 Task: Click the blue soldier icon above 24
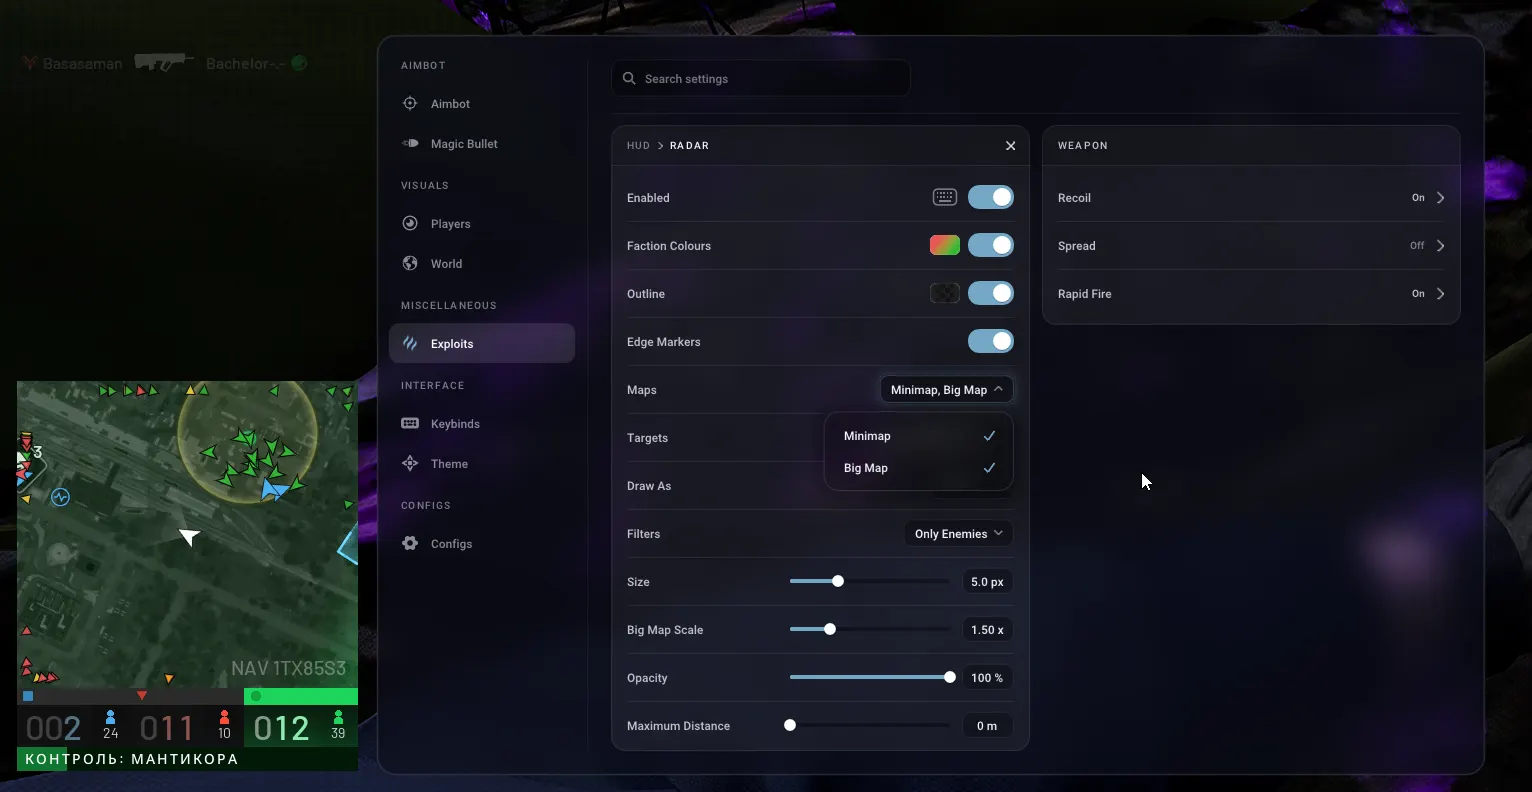click(110, 717)
